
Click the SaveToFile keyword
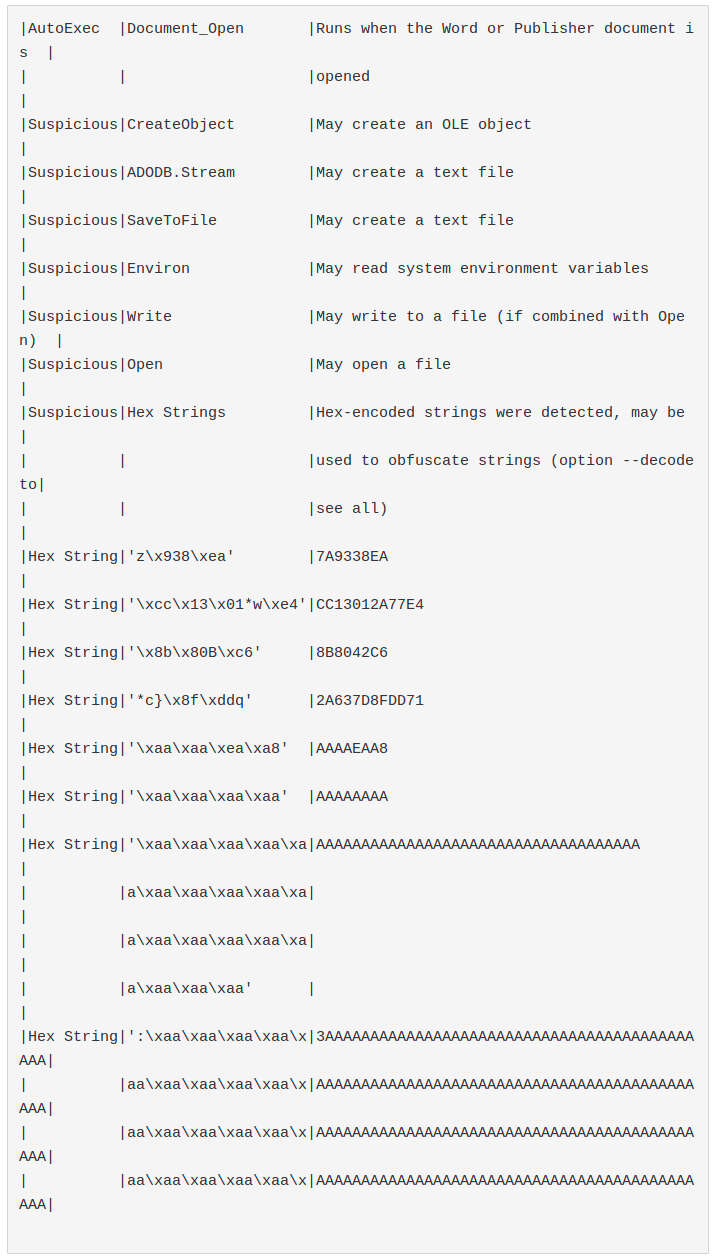(171, 221)
